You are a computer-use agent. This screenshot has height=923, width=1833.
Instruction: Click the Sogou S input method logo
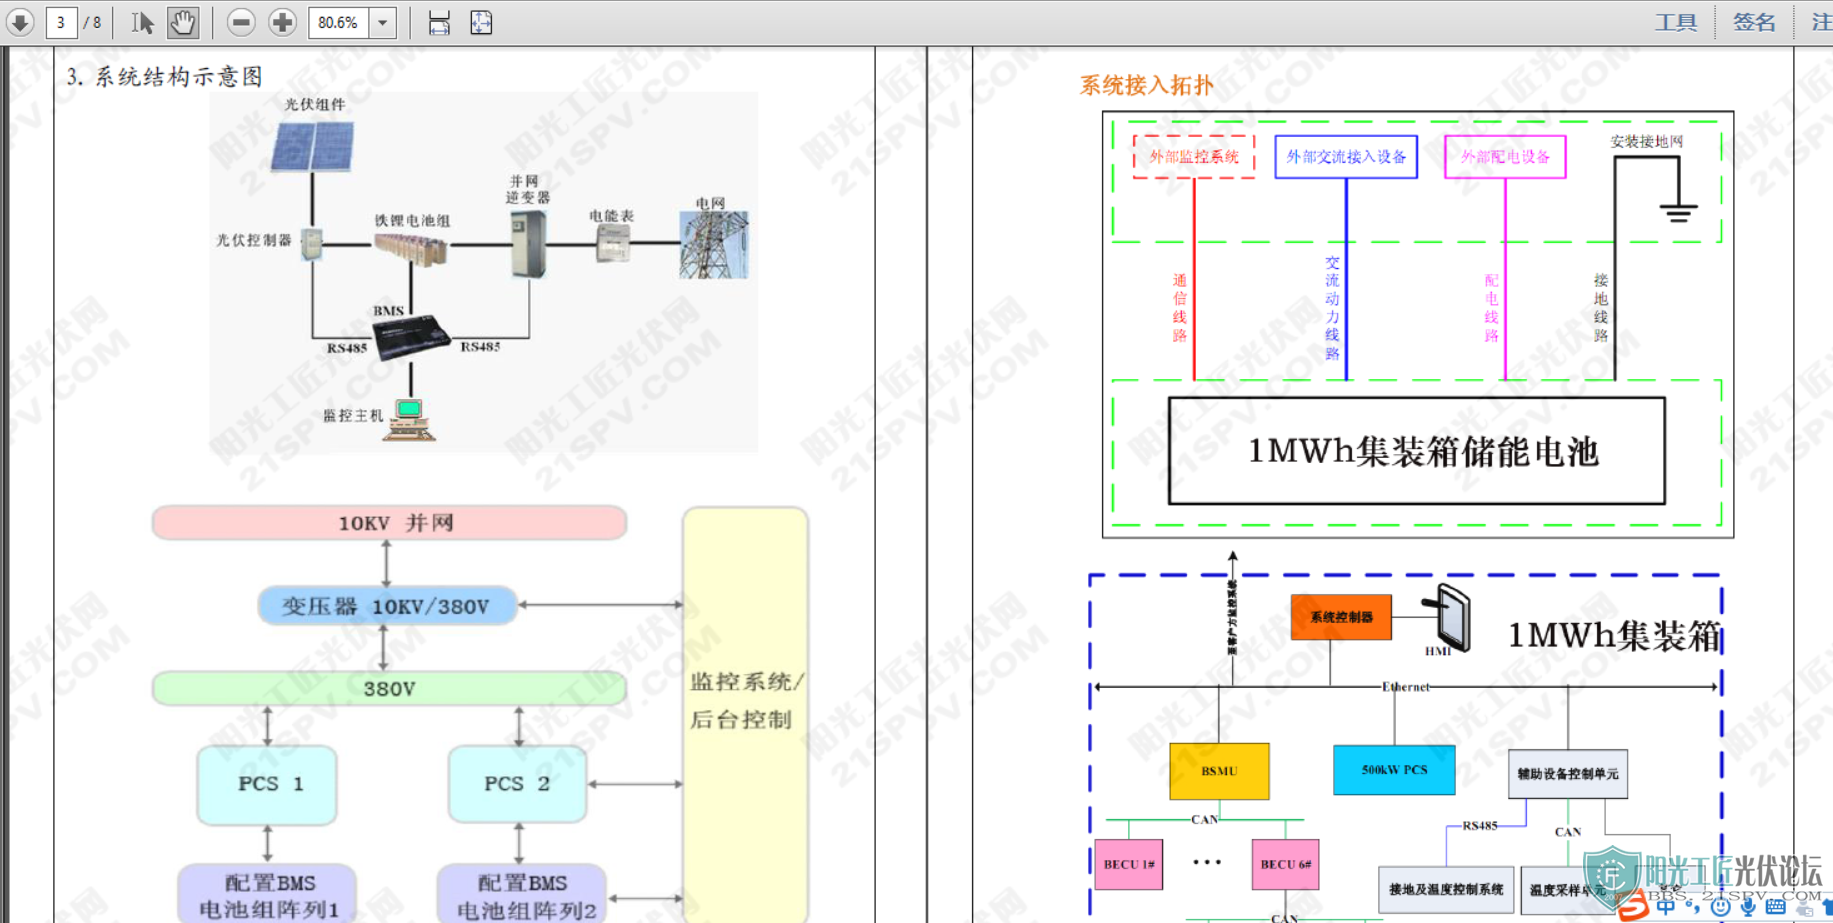coord(1633,906)
